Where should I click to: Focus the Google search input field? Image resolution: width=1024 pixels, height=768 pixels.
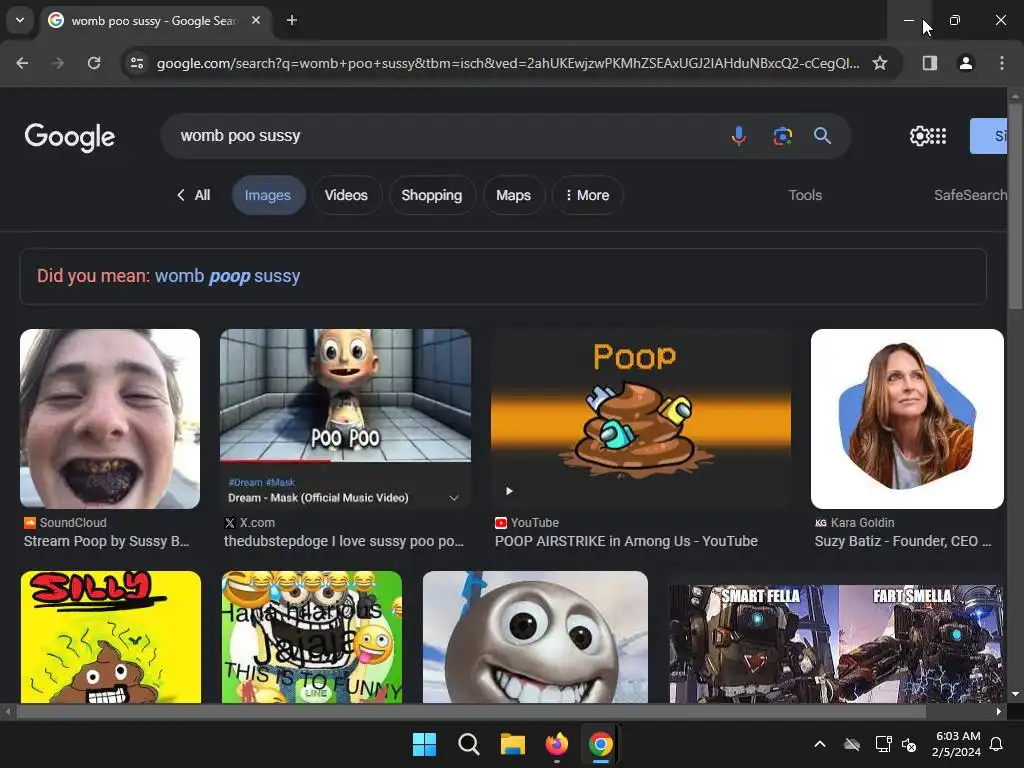tap(444, 136)
